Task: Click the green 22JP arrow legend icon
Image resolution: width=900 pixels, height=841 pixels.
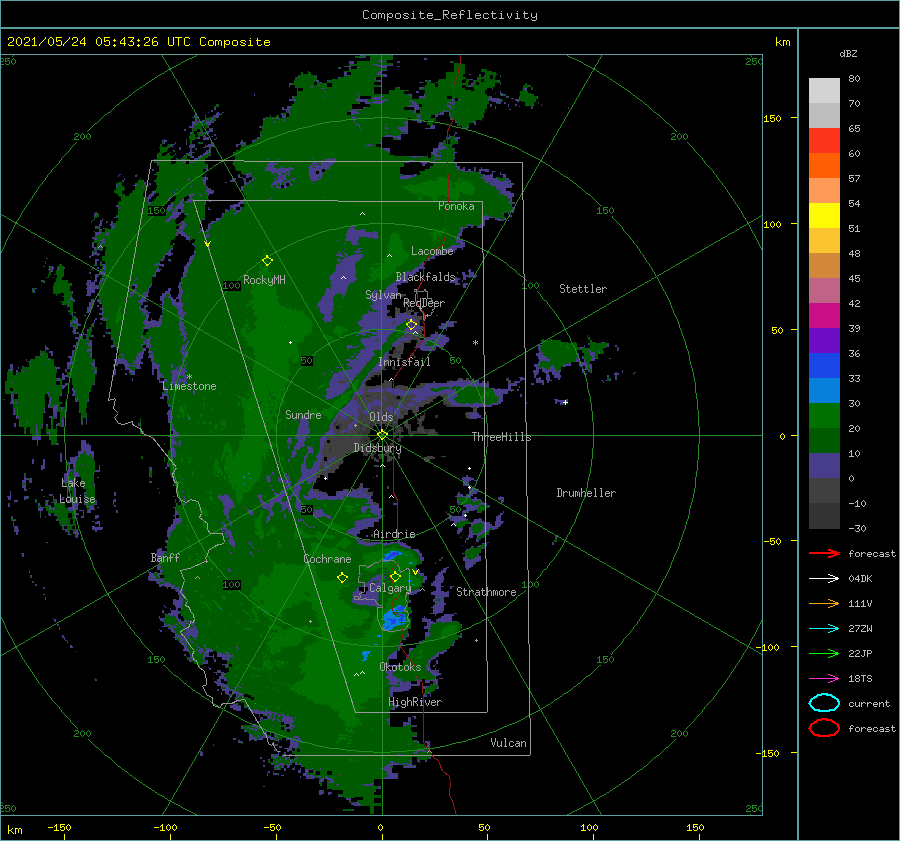Action: pyautogui.click(x=824, y=653)
